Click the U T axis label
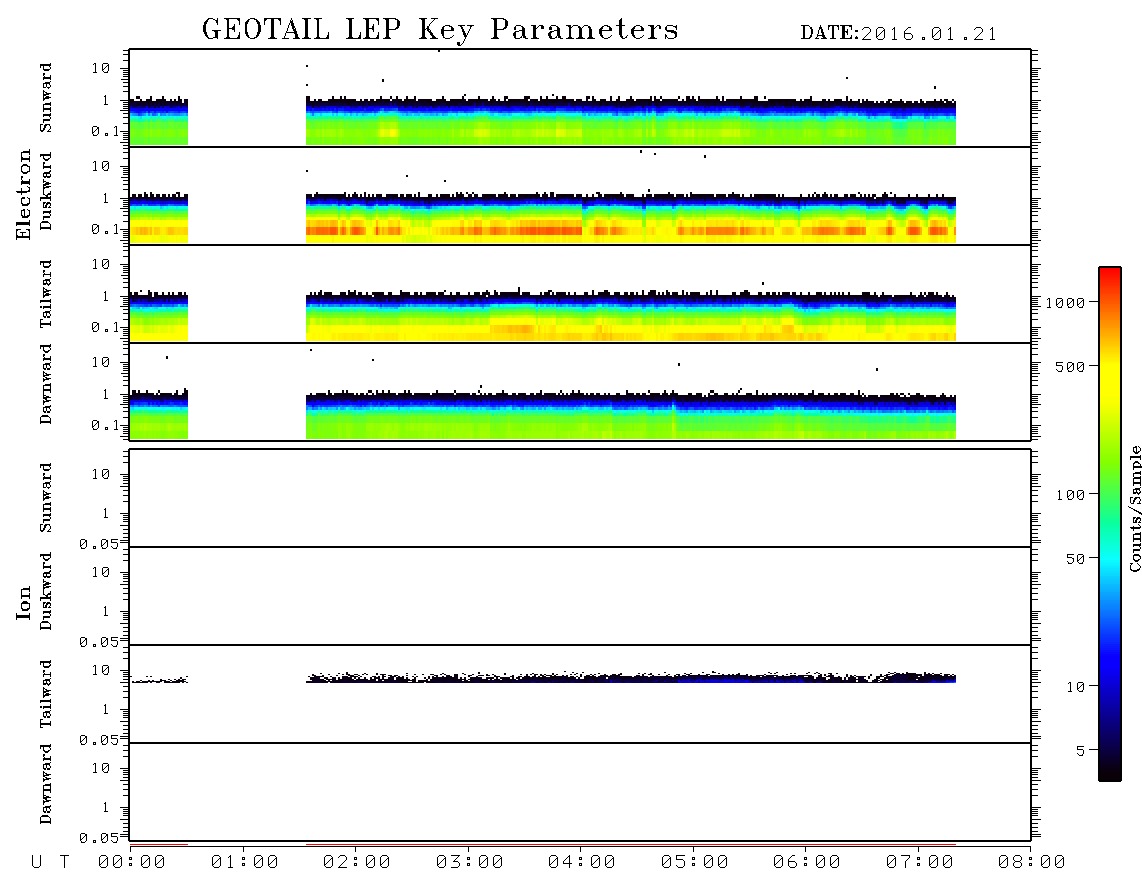Image resolution: width=1142 pixels, height=880 pixels. click(x=50, y=862)
